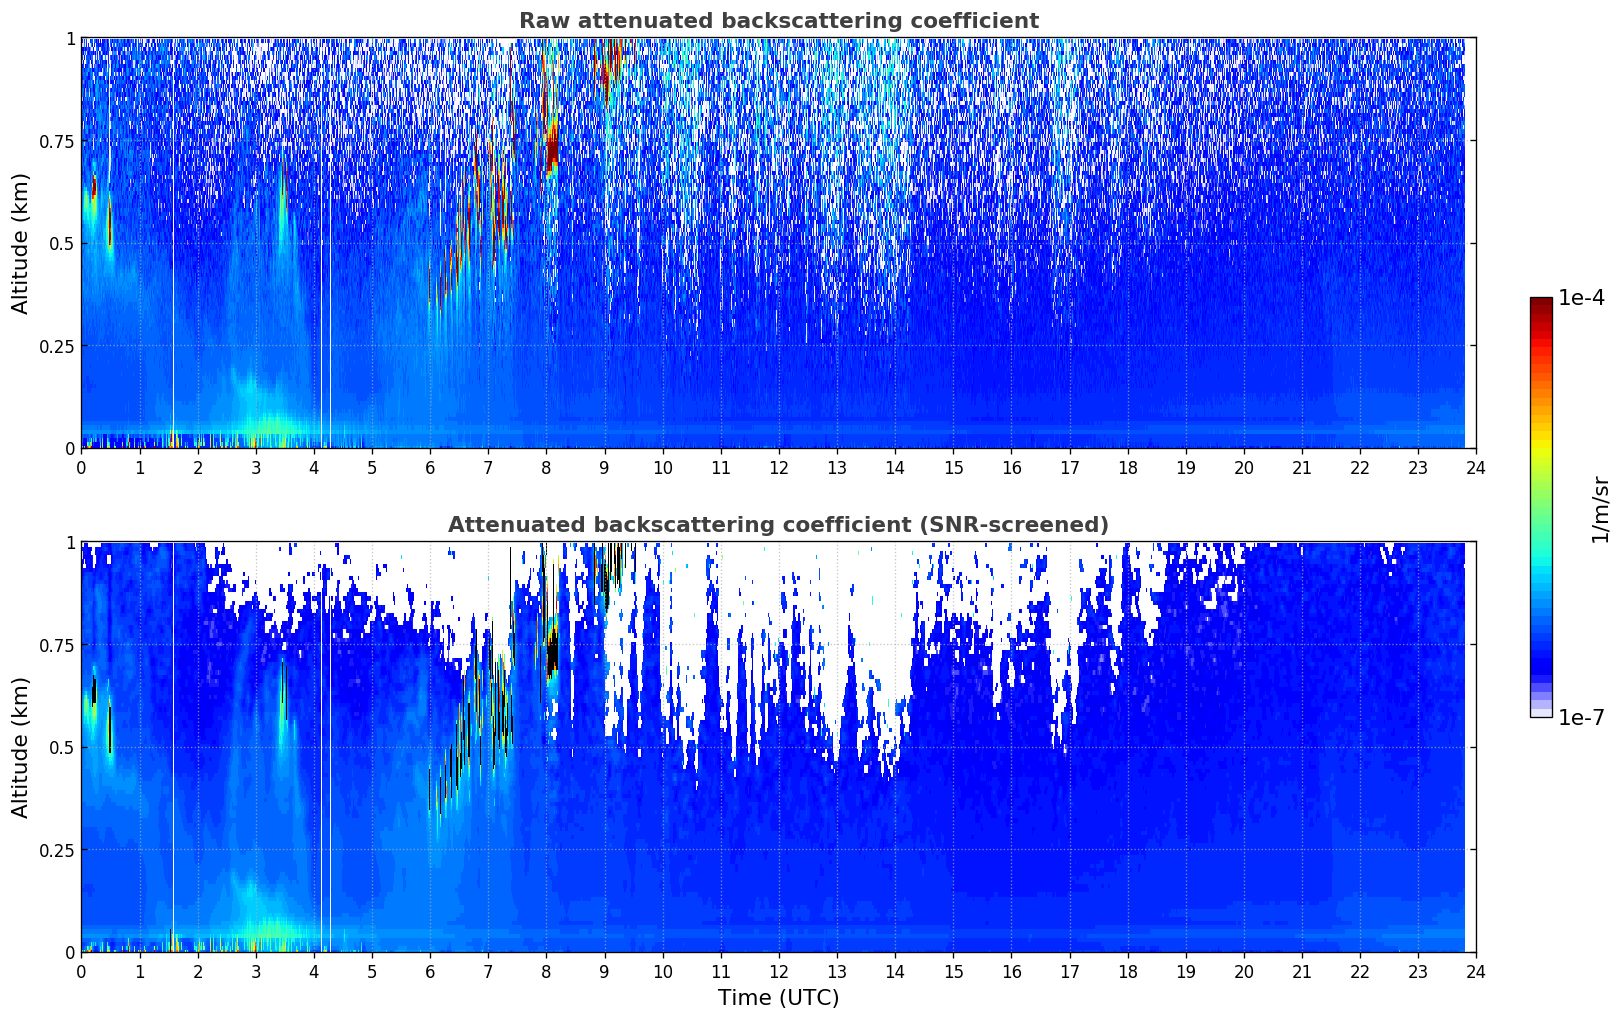Click the '0.75' altitude tick on top plot
This screenshot has height=1020, width=1621.
[x=56, y=141]
